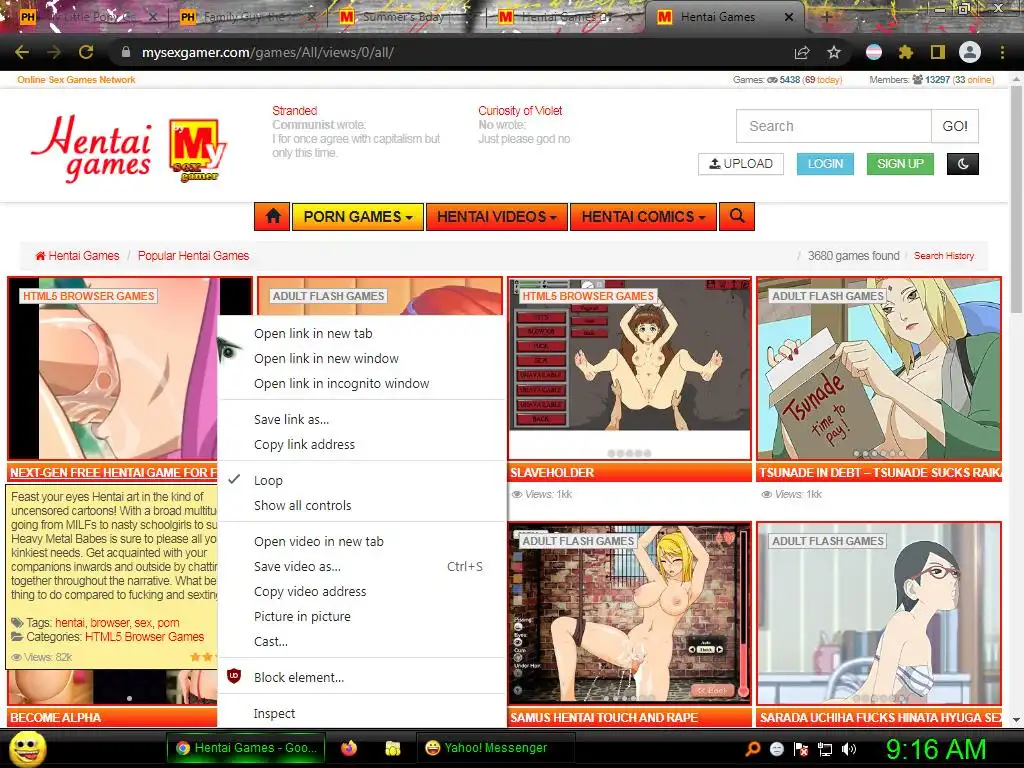This screenshot has width=1024, height=768.
Task: Reload the page with the refresh icon
Action: point(86,52)
